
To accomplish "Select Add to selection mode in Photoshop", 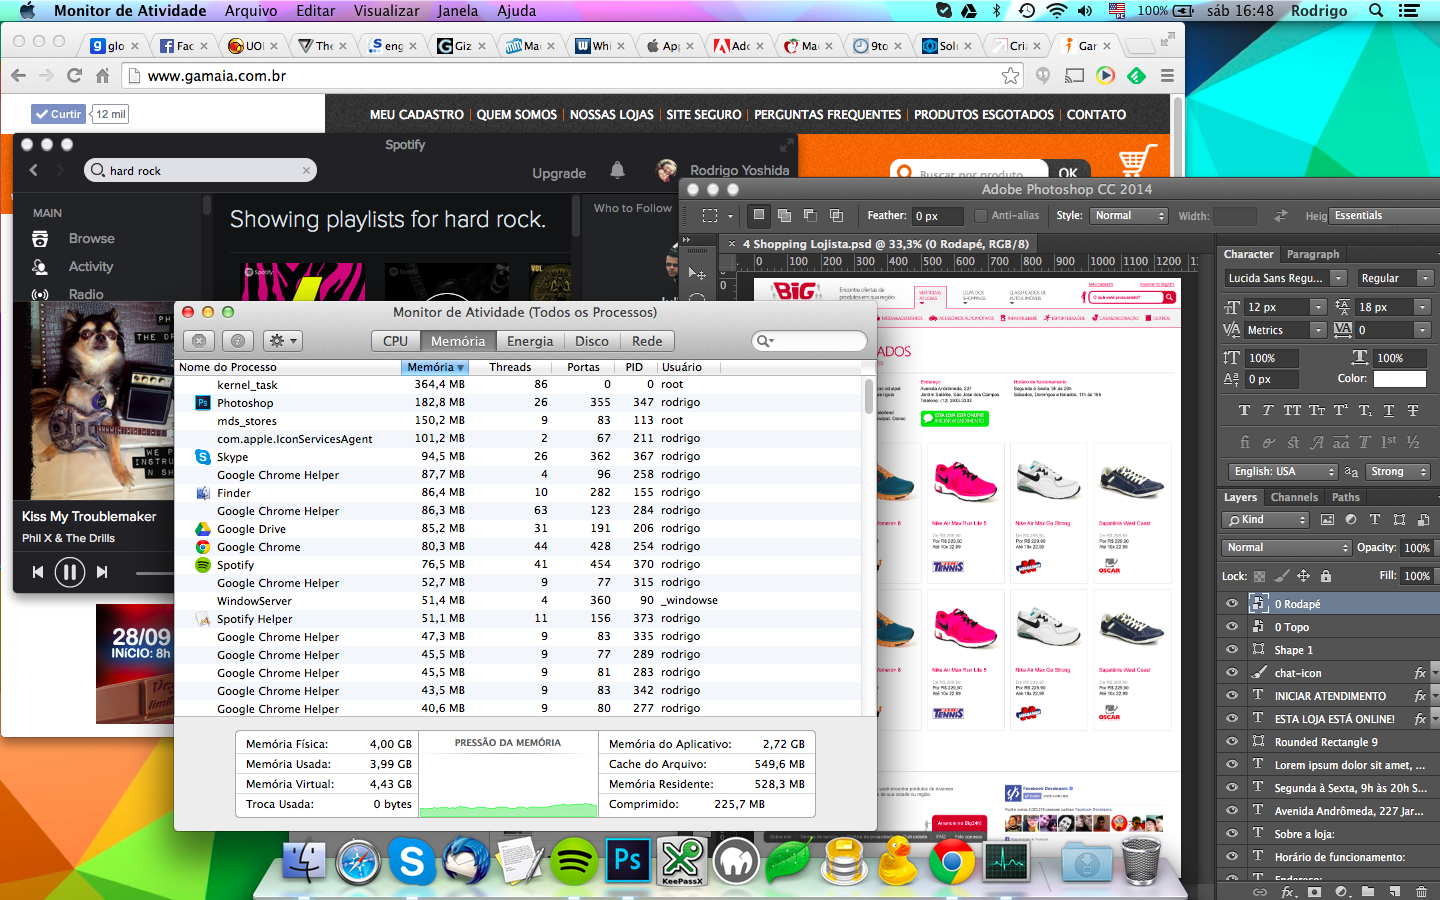I will click(x=784, y=215).
